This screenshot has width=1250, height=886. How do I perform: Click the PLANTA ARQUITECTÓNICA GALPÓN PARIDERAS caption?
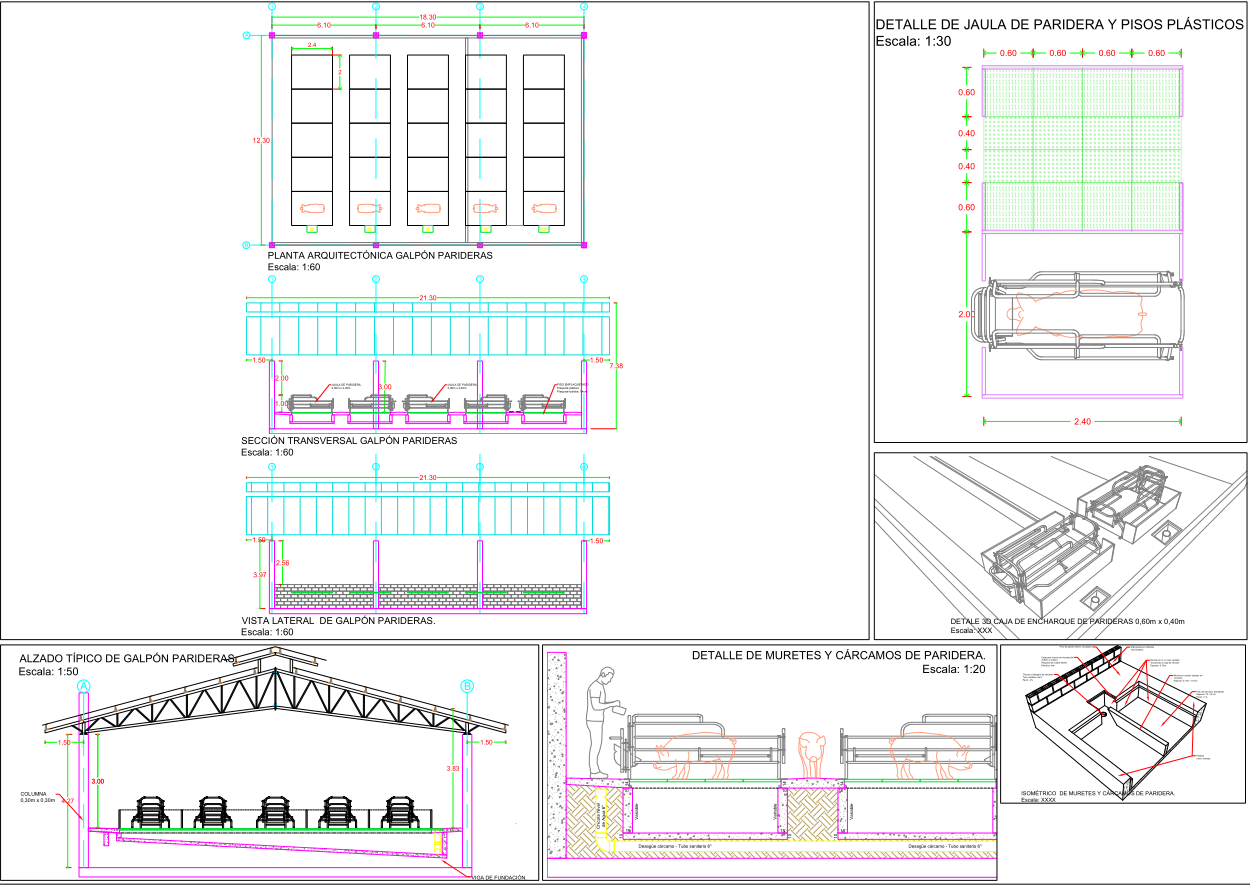380,256
